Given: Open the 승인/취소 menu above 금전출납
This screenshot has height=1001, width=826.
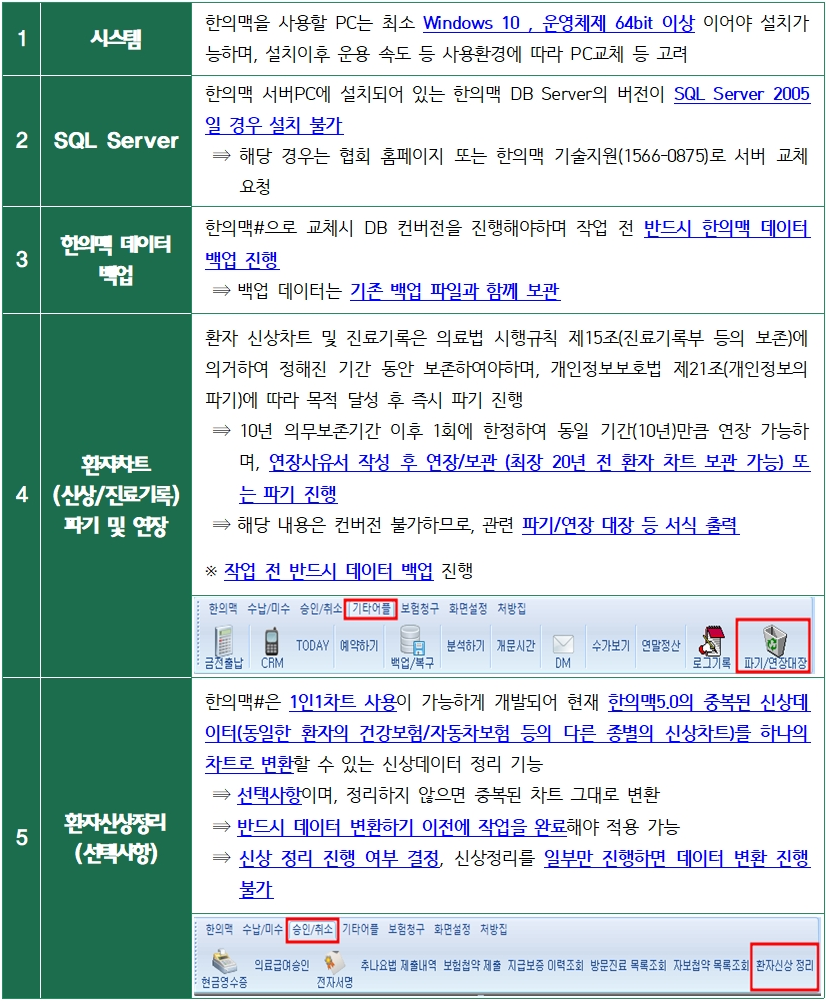Looking at the screenshot, I should [320, 608].
